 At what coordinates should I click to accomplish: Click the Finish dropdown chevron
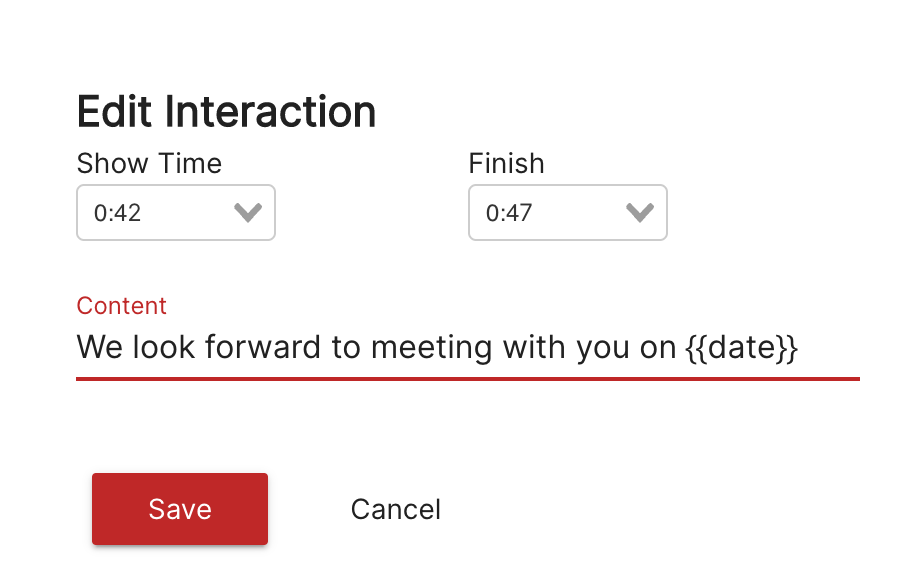coord(639,212)
